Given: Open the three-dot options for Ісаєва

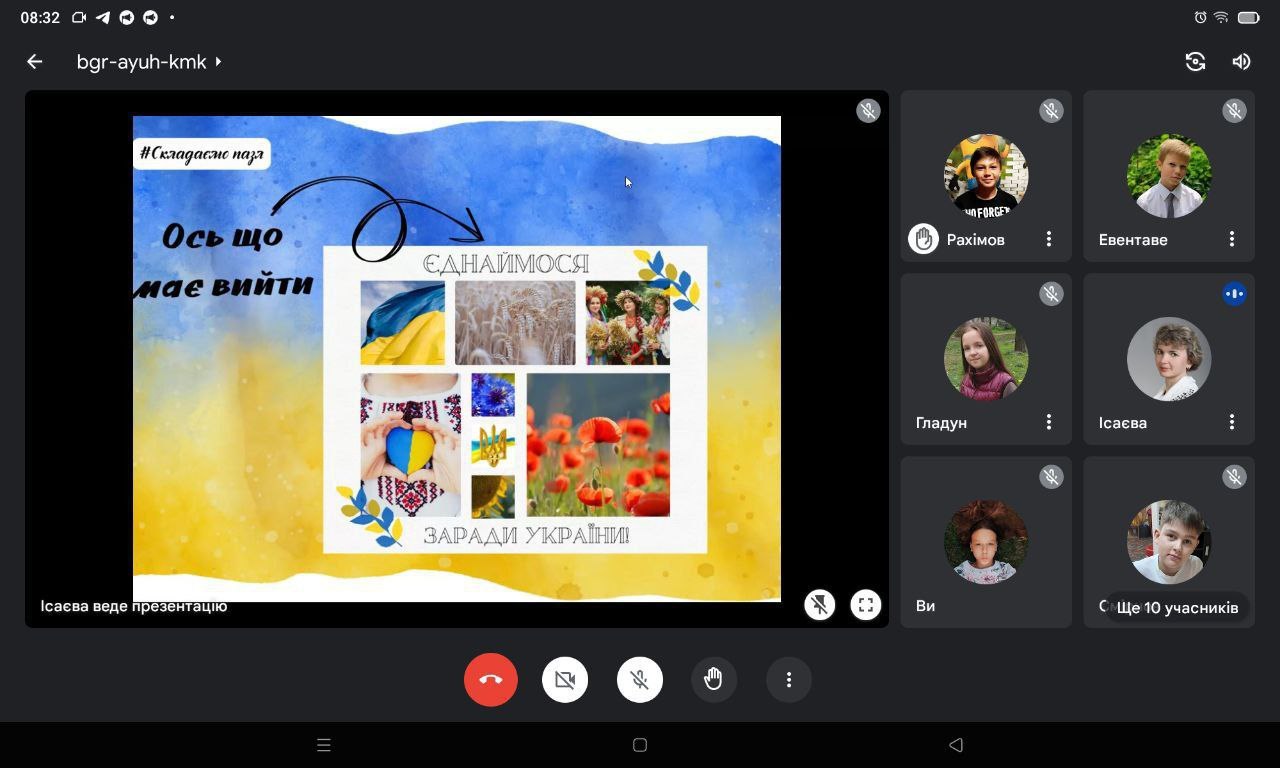Looking at the screenshot, I should (x=1231, y=422).
